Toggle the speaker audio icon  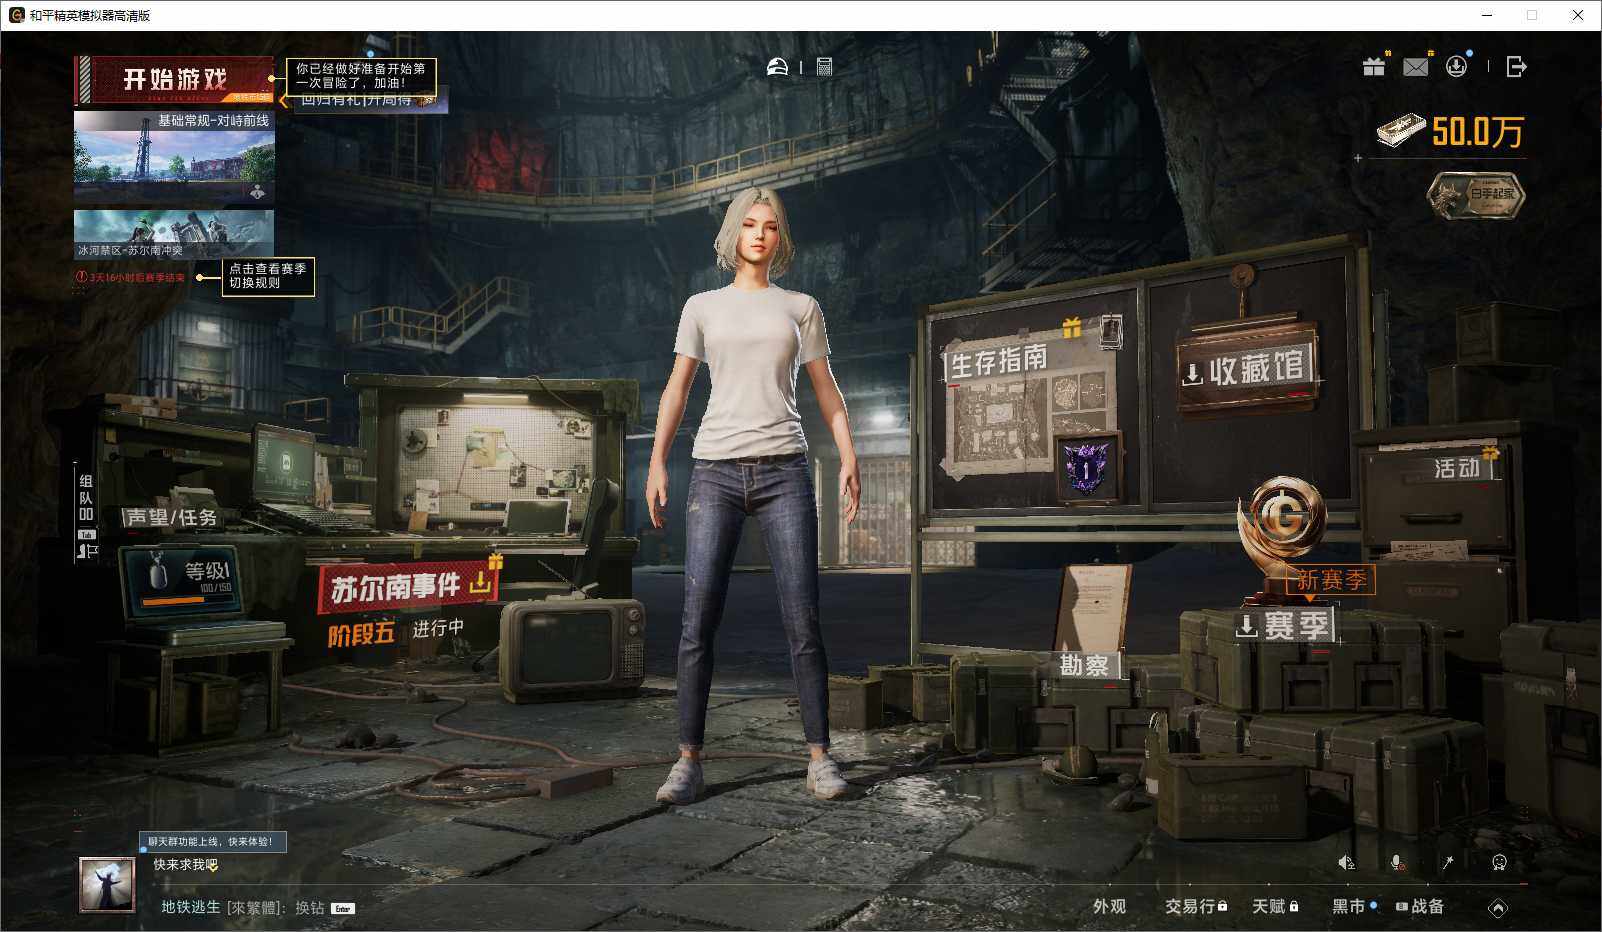(1347, 863)
